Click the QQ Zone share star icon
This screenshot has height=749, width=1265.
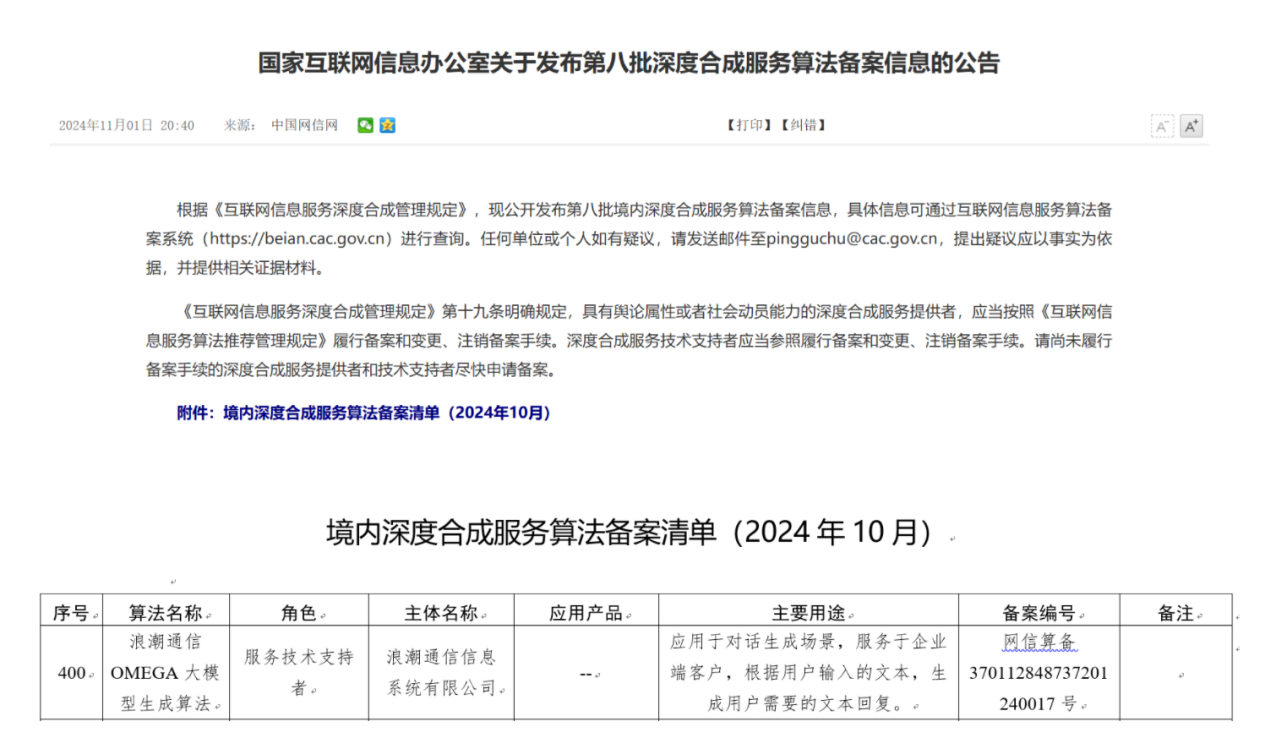387,125
